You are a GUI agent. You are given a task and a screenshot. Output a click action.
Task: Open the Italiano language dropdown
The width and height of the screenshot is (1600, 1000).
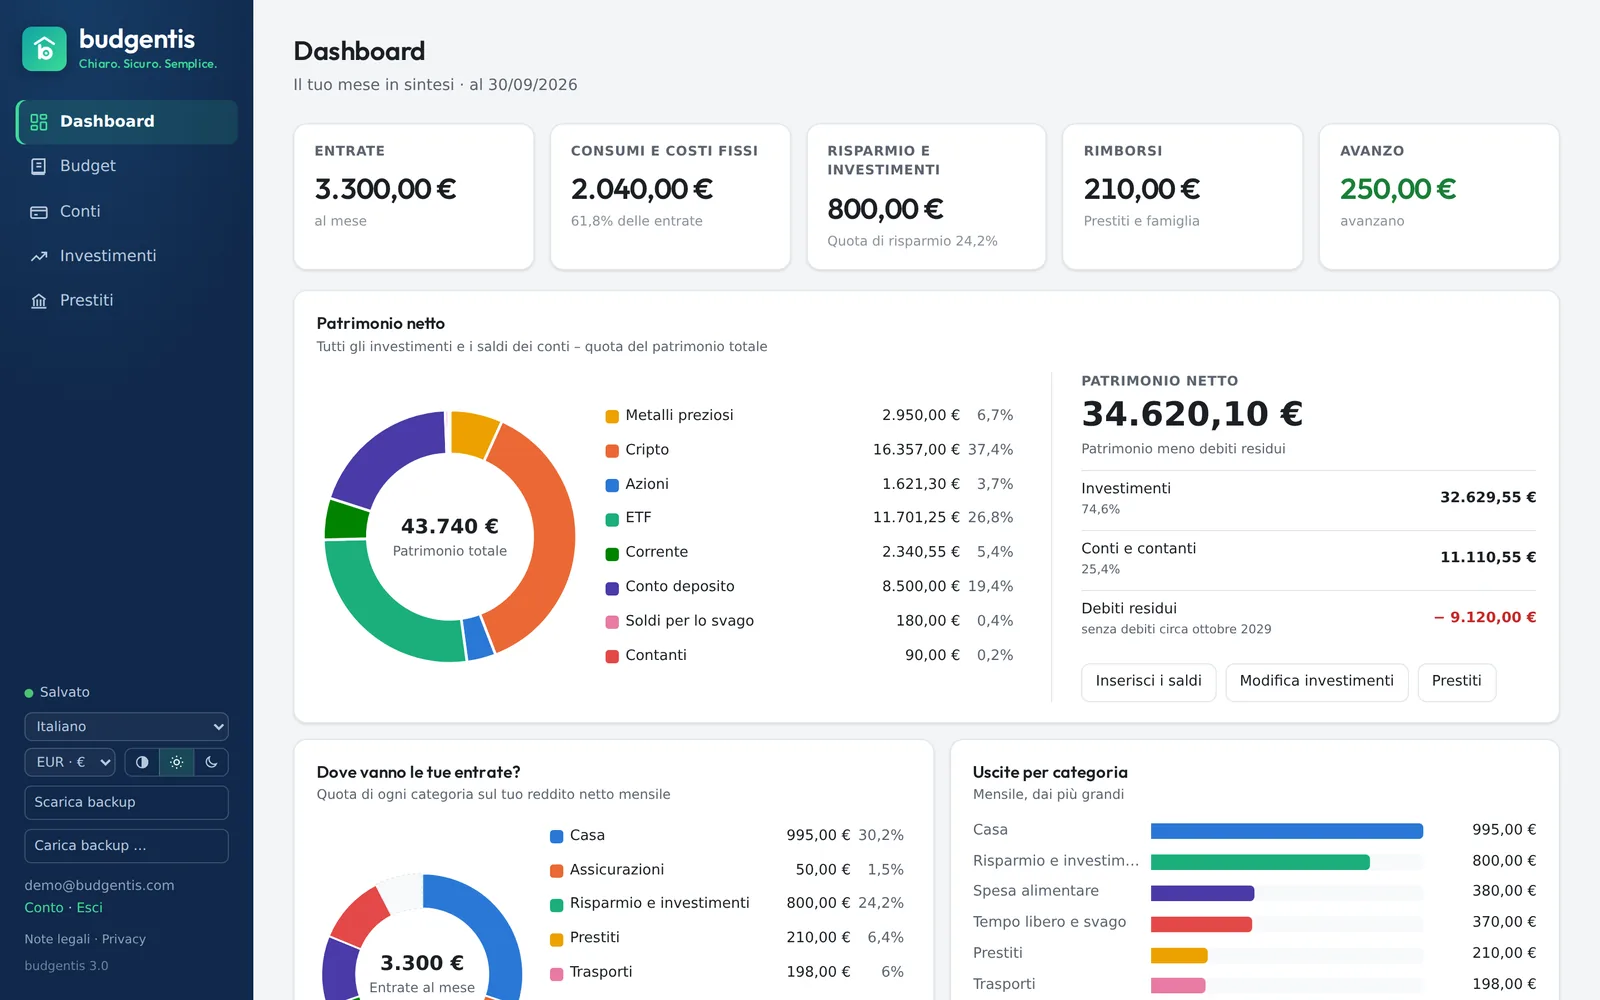pos(126,726)
